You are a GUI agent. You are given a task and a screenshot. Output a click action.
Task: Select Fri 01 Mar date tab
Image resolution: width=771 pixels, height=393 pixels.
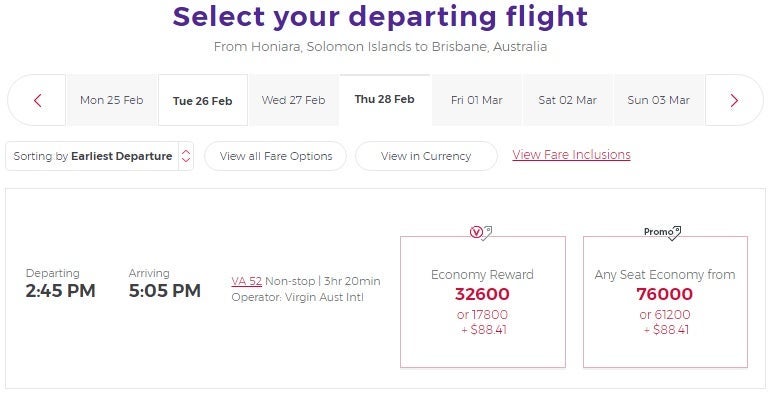[x=476, y=100]
